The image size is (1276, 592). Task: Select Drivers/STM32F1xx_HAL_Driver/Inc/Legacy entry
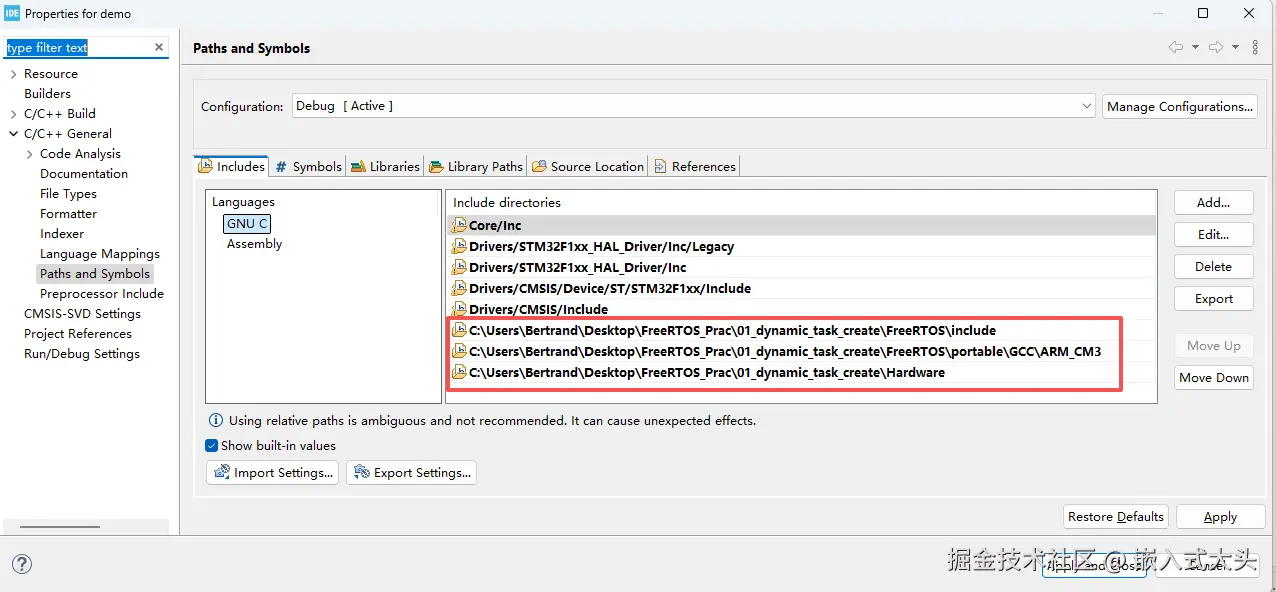(801, 246)
